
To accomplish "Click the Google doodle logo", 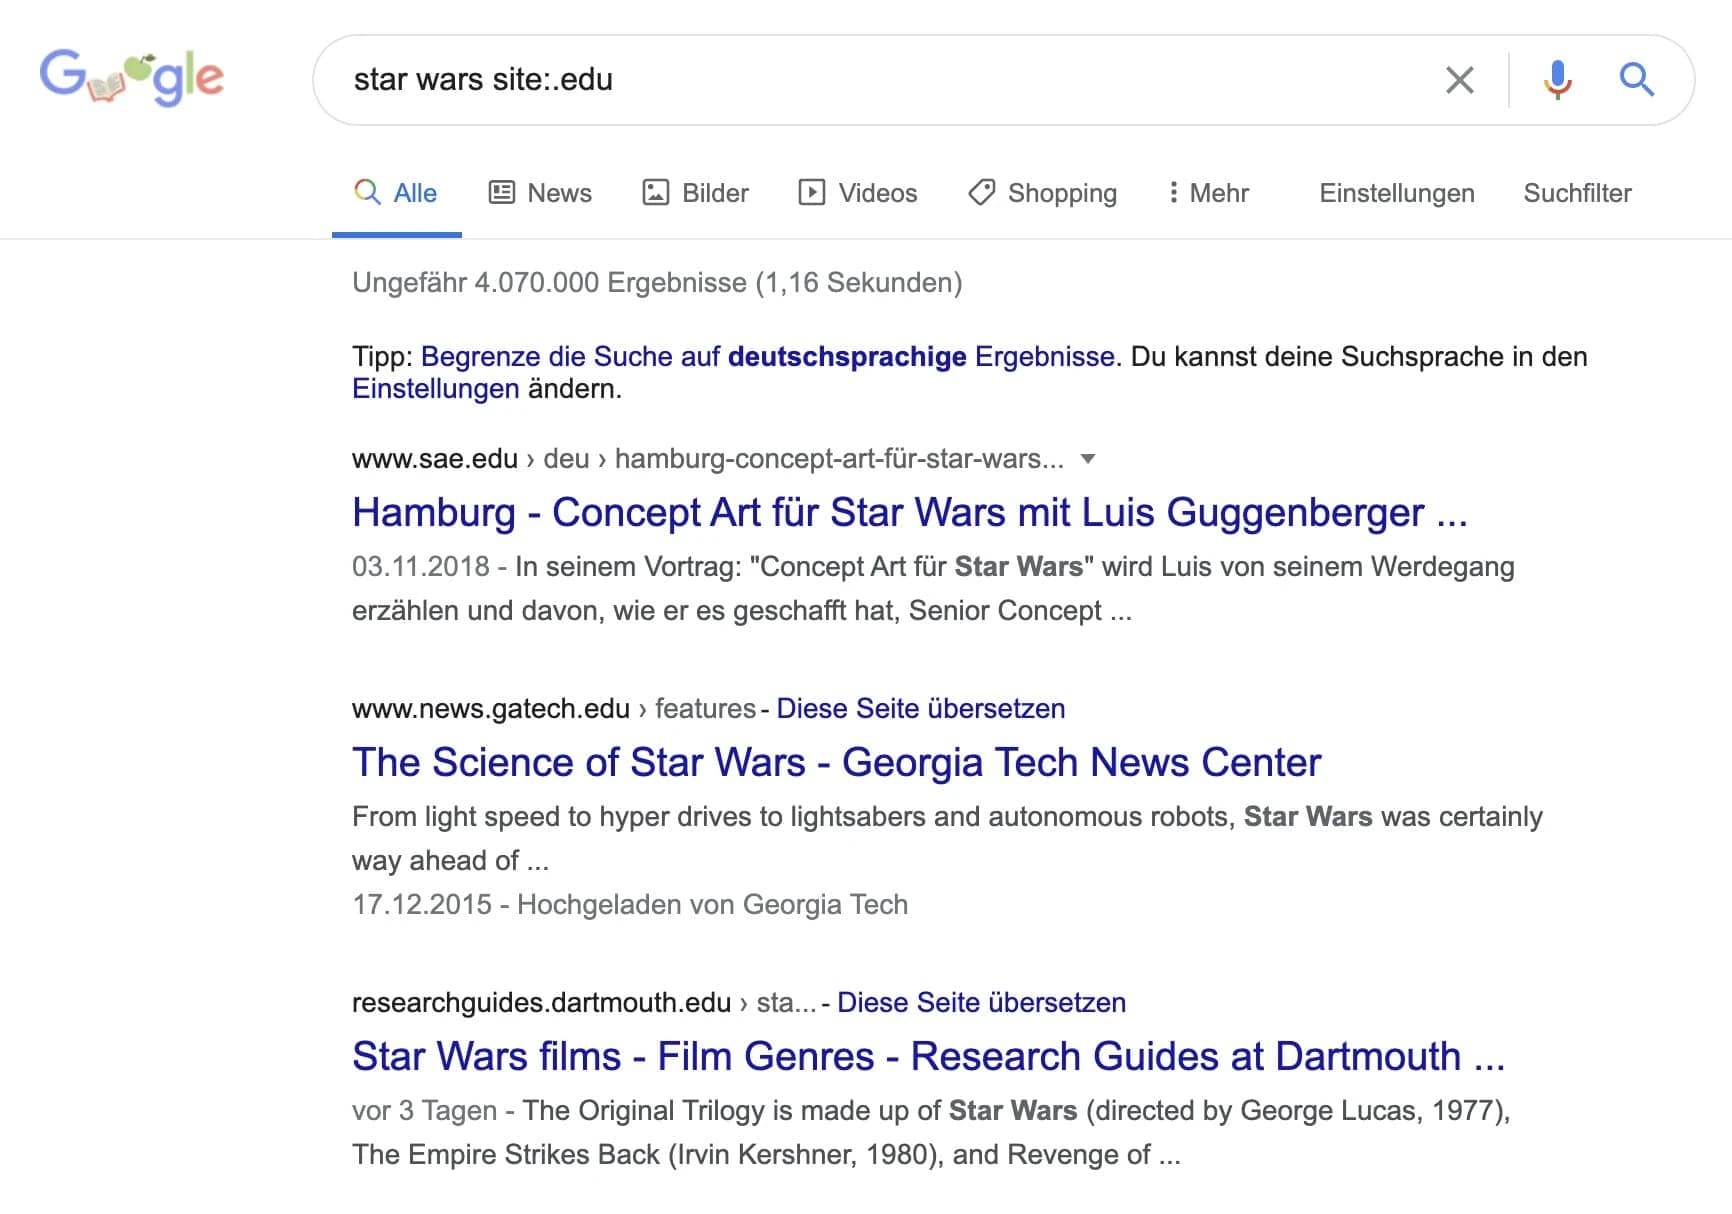I will (x=131, y=77).
